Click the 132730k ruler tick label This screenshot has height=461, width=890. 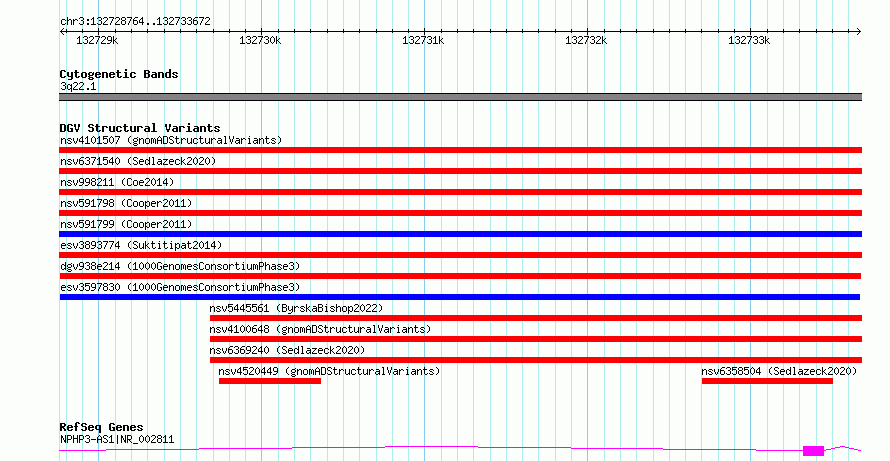(260, 40)
